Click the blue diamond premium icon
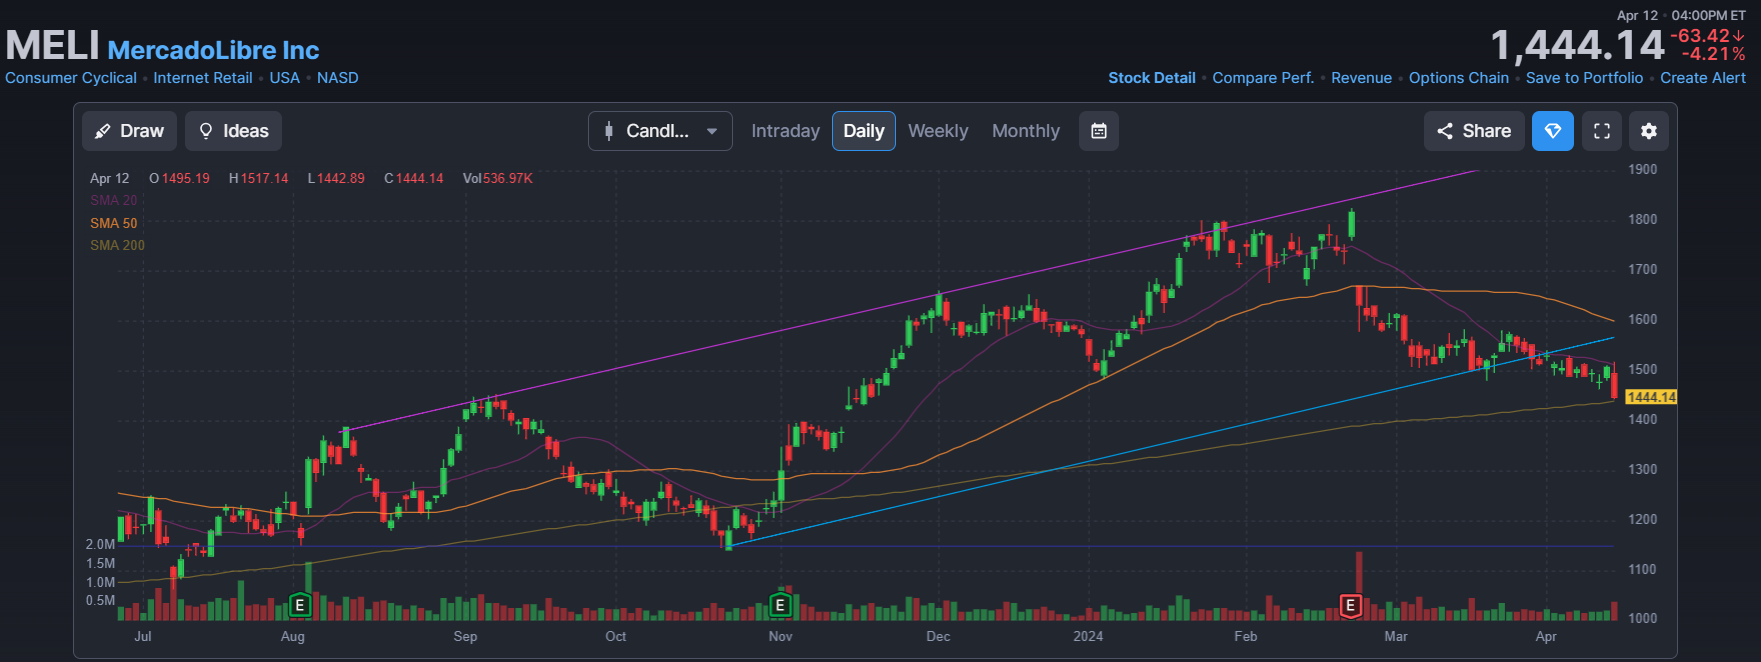 (x=1553, y=131)
